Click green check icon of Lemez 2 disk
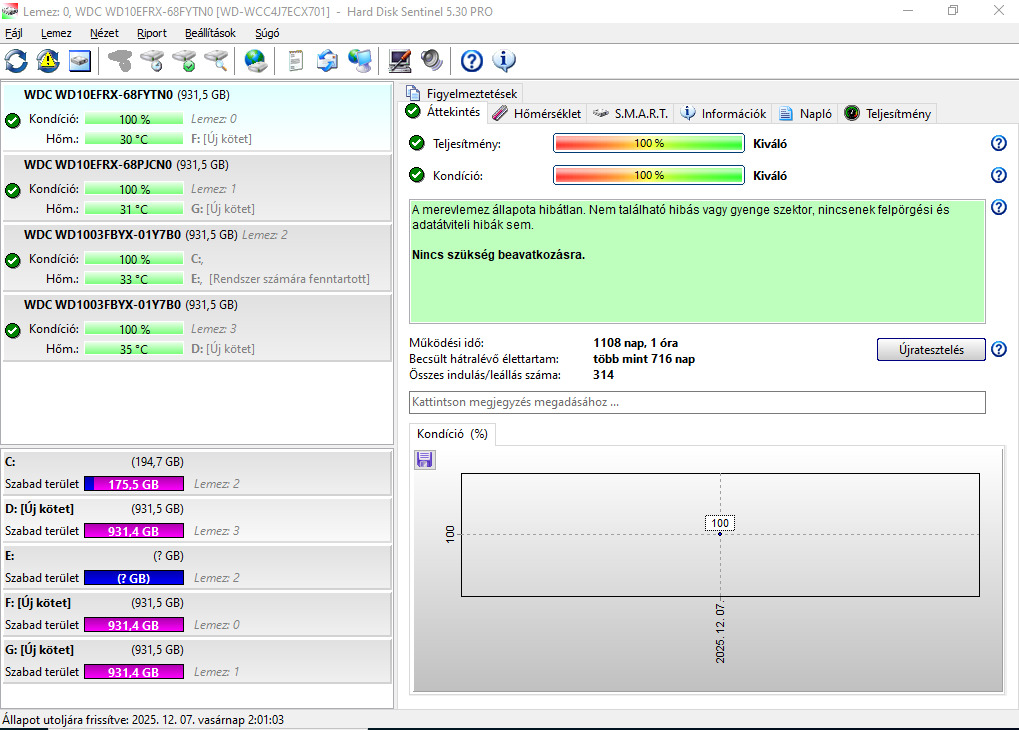This screenshot has height=730, width=1019. (x=13, y=261)
